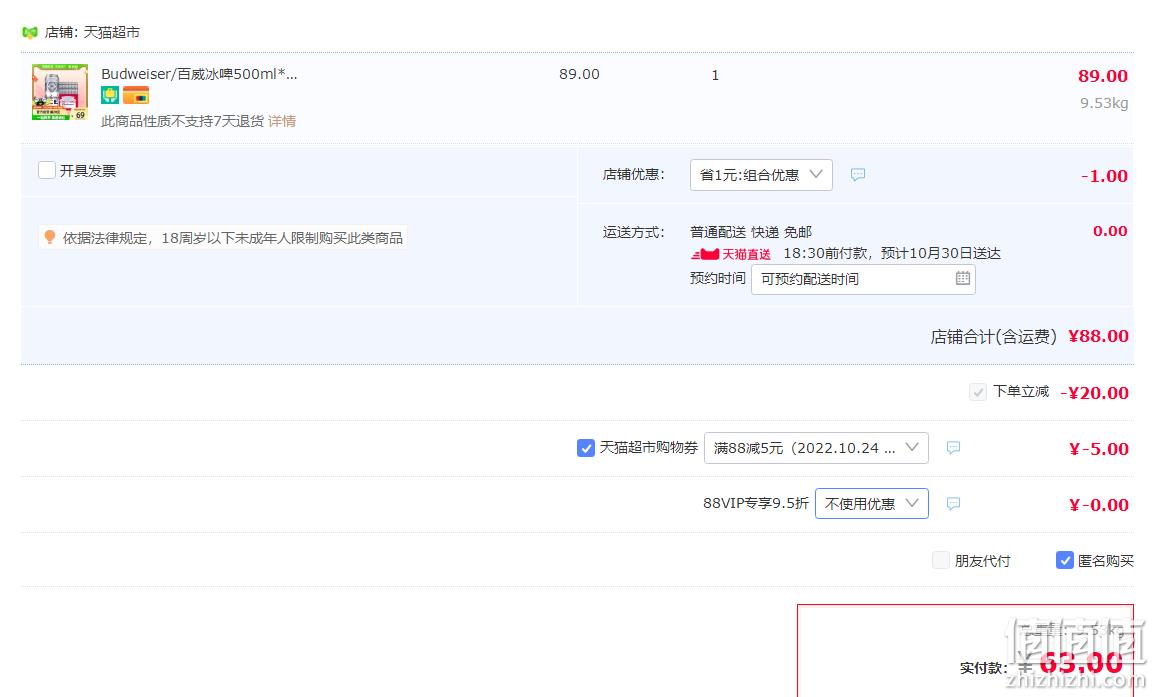This screenshot has width=1155, height=697.
Task: Click the ¥-0.00 88VIP discount amount
Action: [1098, 505]
